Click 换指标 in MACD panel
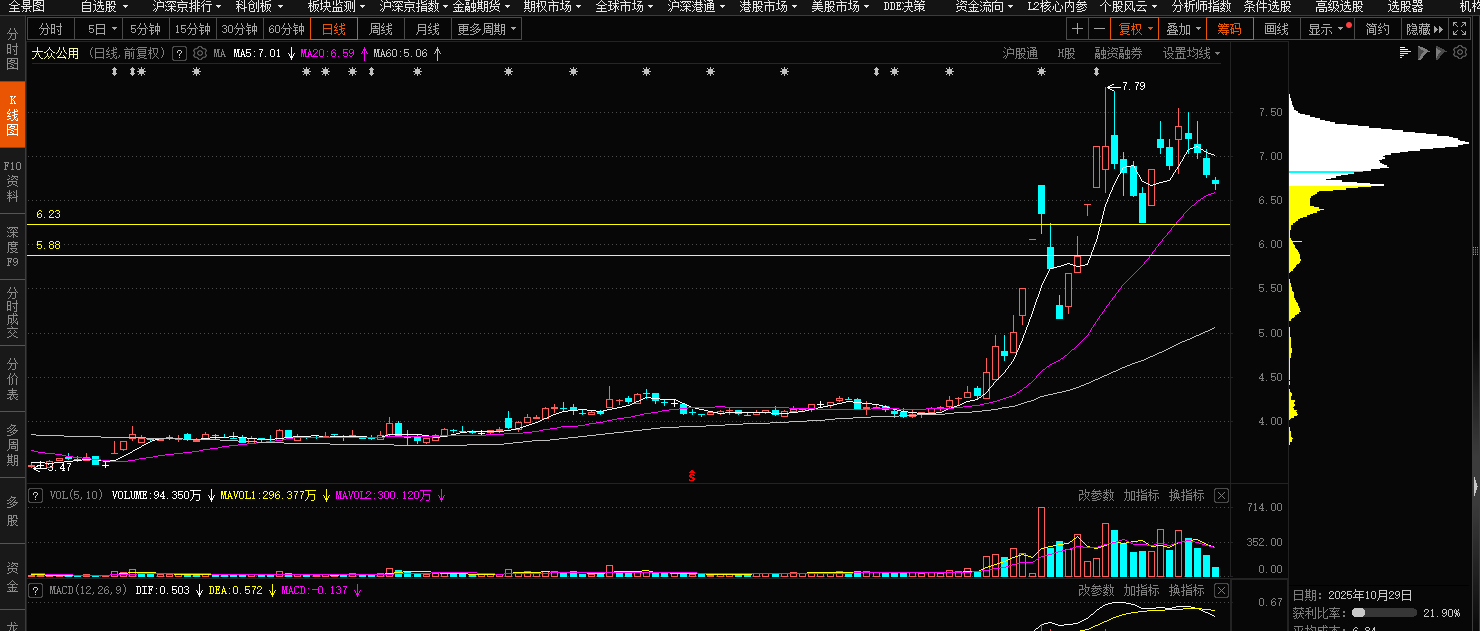This screenshot has width=1480, height=631. 1186,590
